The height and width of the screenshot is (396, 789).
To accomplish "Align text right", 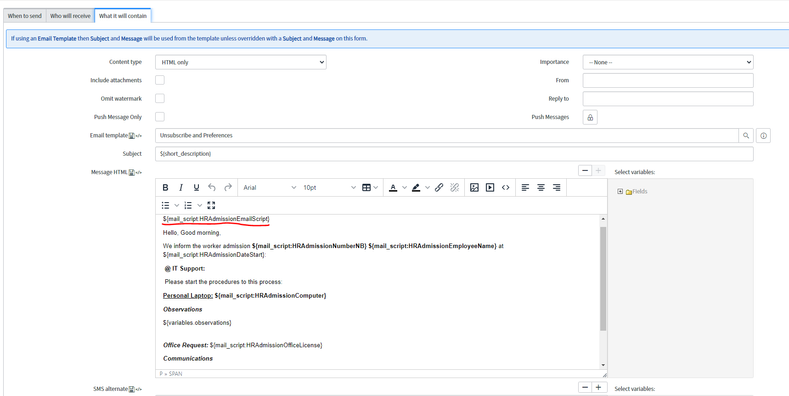I will 557,187.
